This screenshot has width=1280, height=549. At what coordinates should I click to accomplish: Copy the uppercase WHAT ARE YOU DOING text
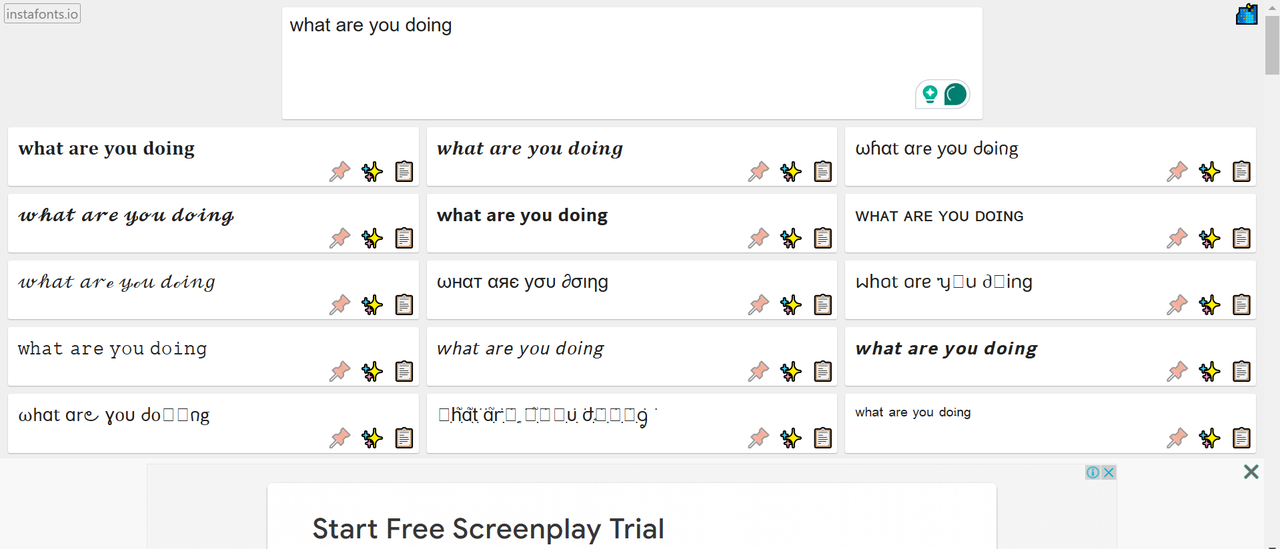point(1241,238)
